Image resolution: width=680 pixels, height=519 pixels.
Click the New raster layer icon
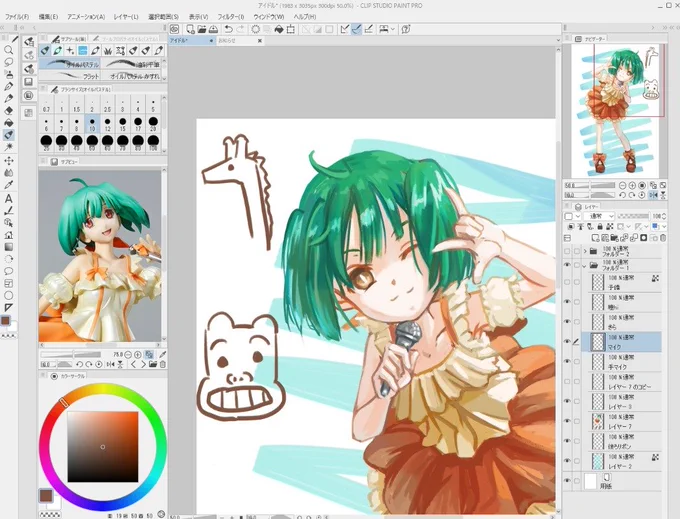coord(596,238)
